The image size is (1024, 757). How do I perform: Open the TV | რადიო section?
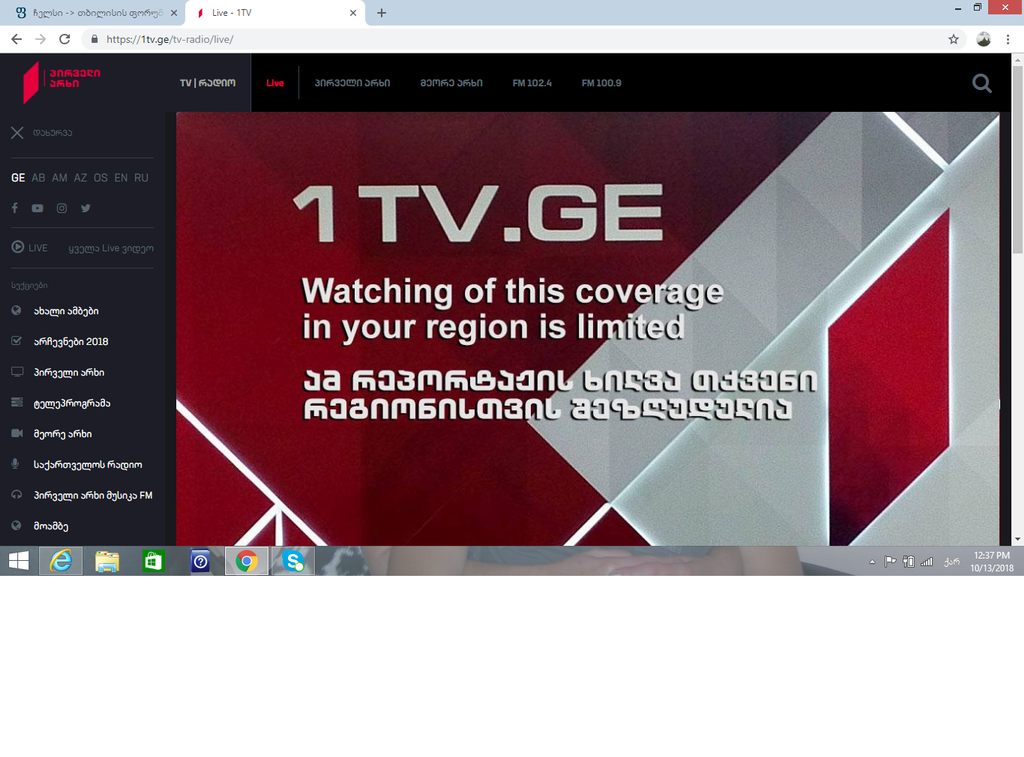(x=208, y=83)
